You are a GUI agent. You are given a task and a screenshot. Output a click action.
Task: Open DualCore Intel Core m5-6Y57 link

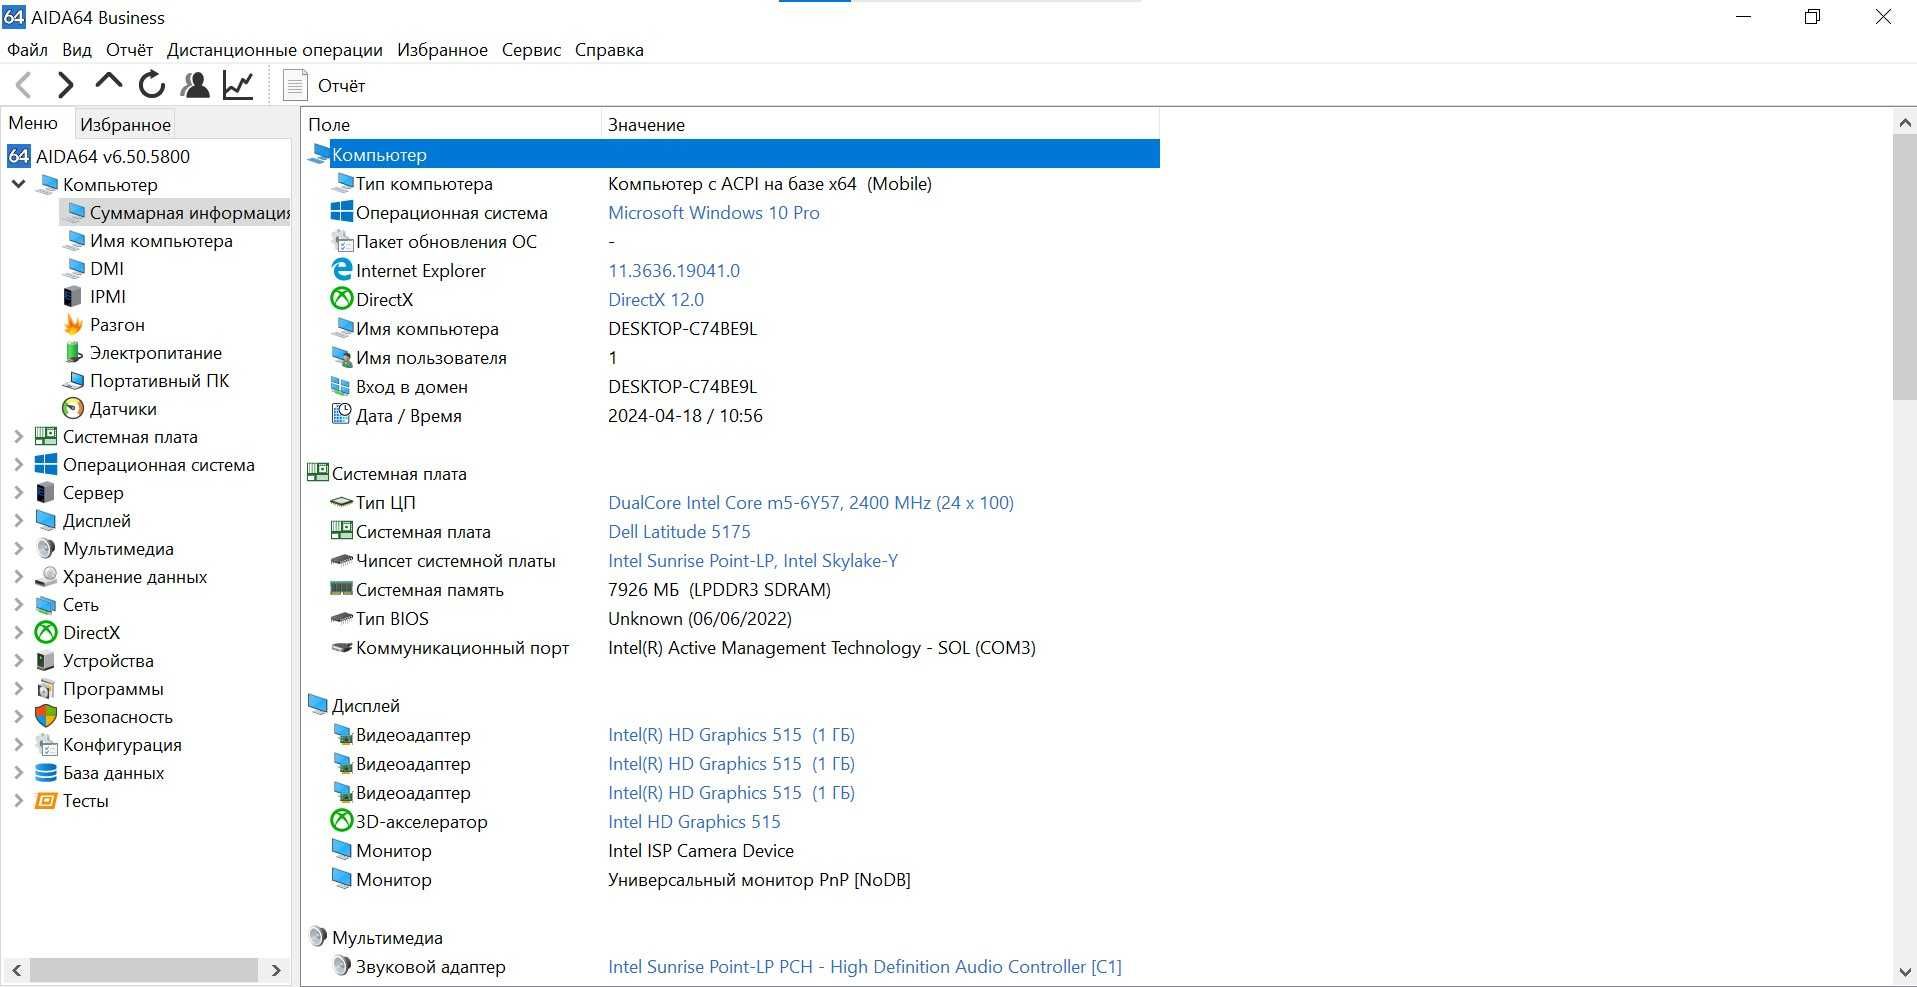pos(811,503)
